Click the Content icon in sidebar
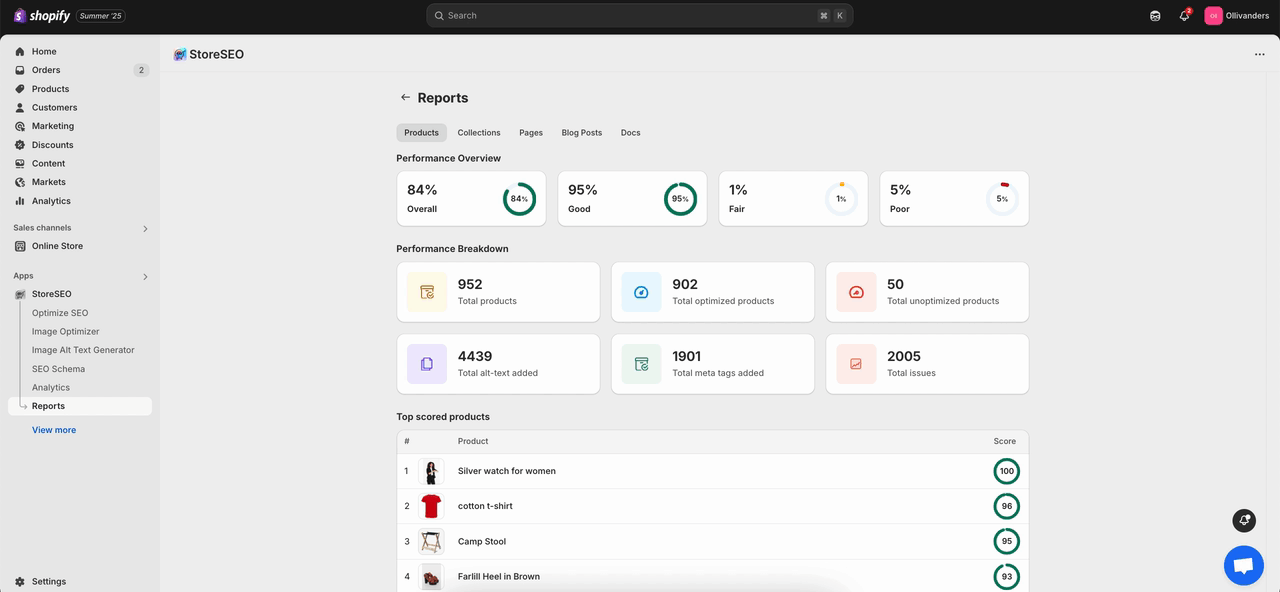Viewport: 1280px width, 592px height. pyautogui.click(x=20, y=164)
